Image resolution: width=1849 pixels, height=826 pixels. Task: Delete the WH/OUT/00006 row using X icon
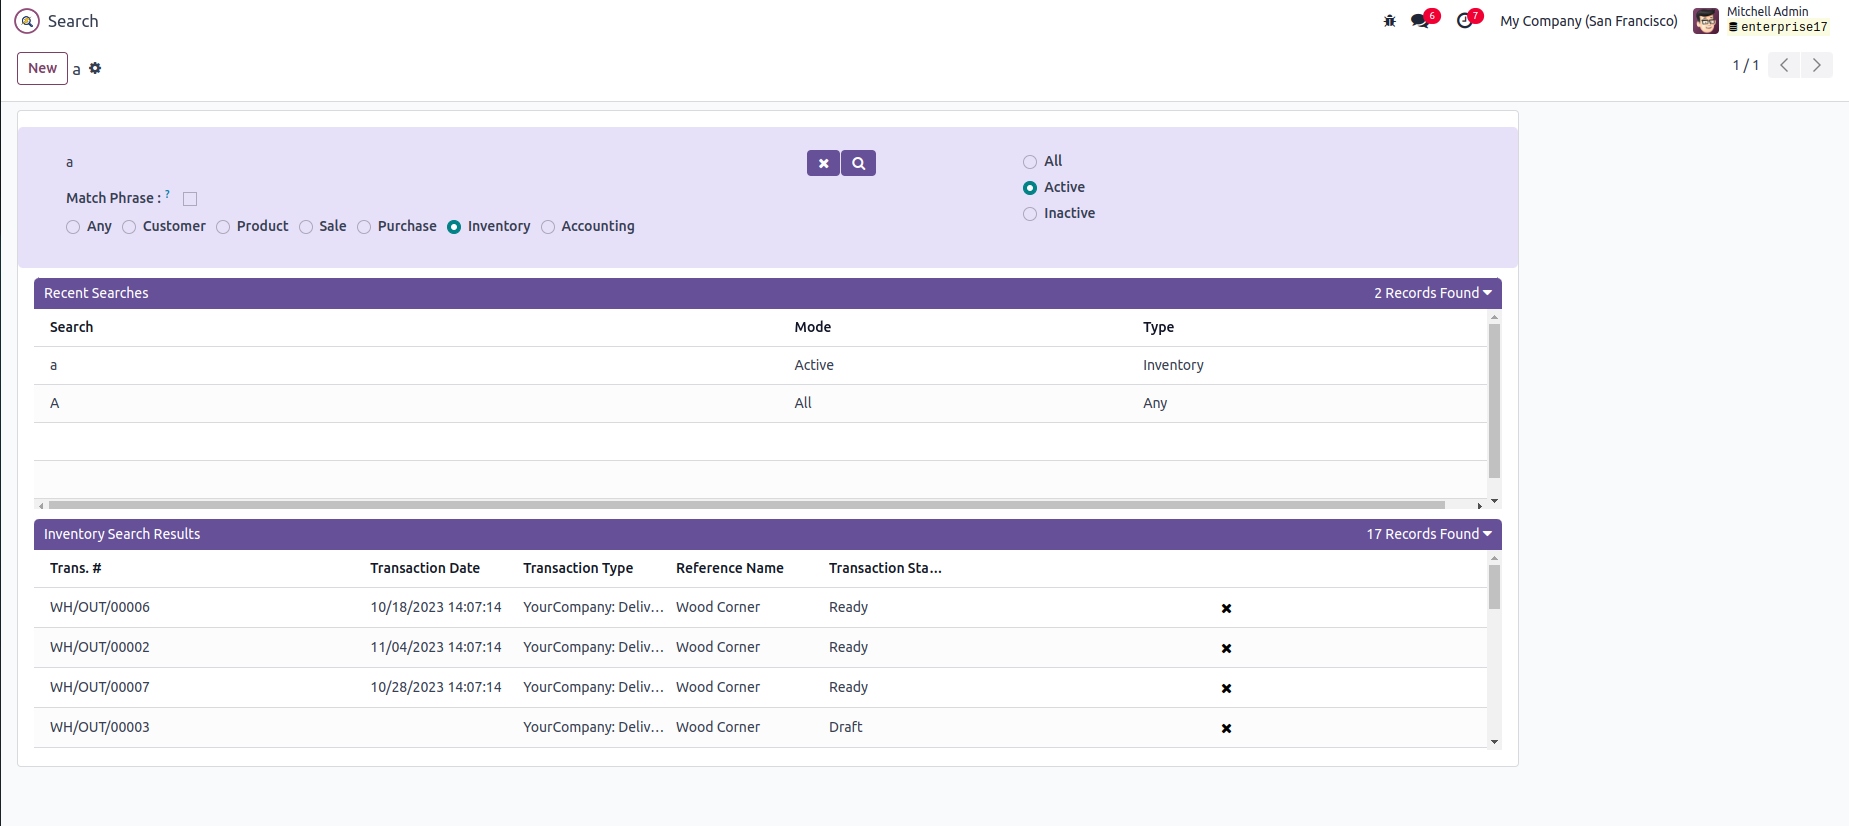(1226, 608)
